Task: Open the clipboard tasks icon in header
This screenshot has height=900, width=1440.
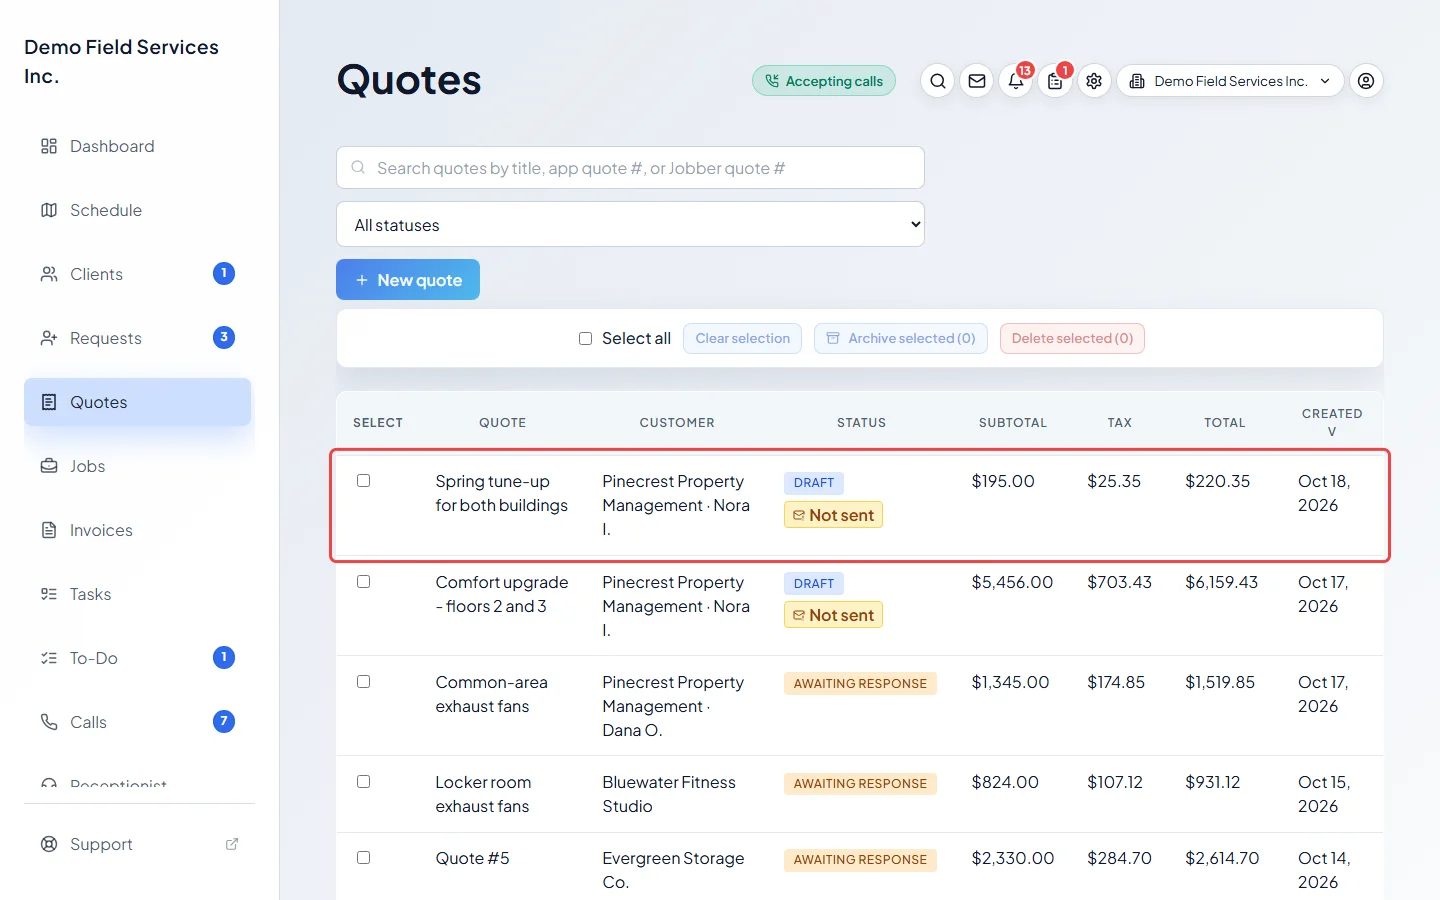Action: [x=1055, y=81]
